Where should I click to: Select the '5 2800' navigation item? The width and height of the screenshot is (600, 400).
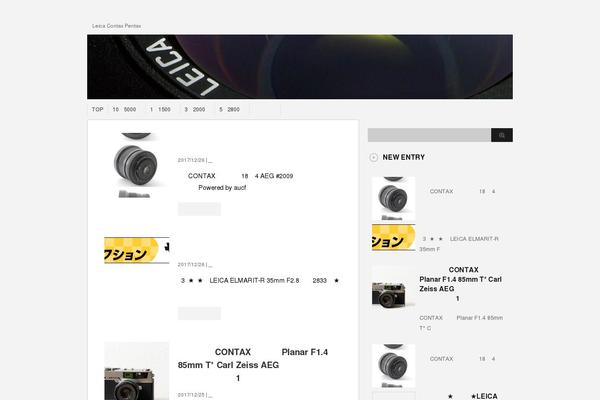[230, 109]
